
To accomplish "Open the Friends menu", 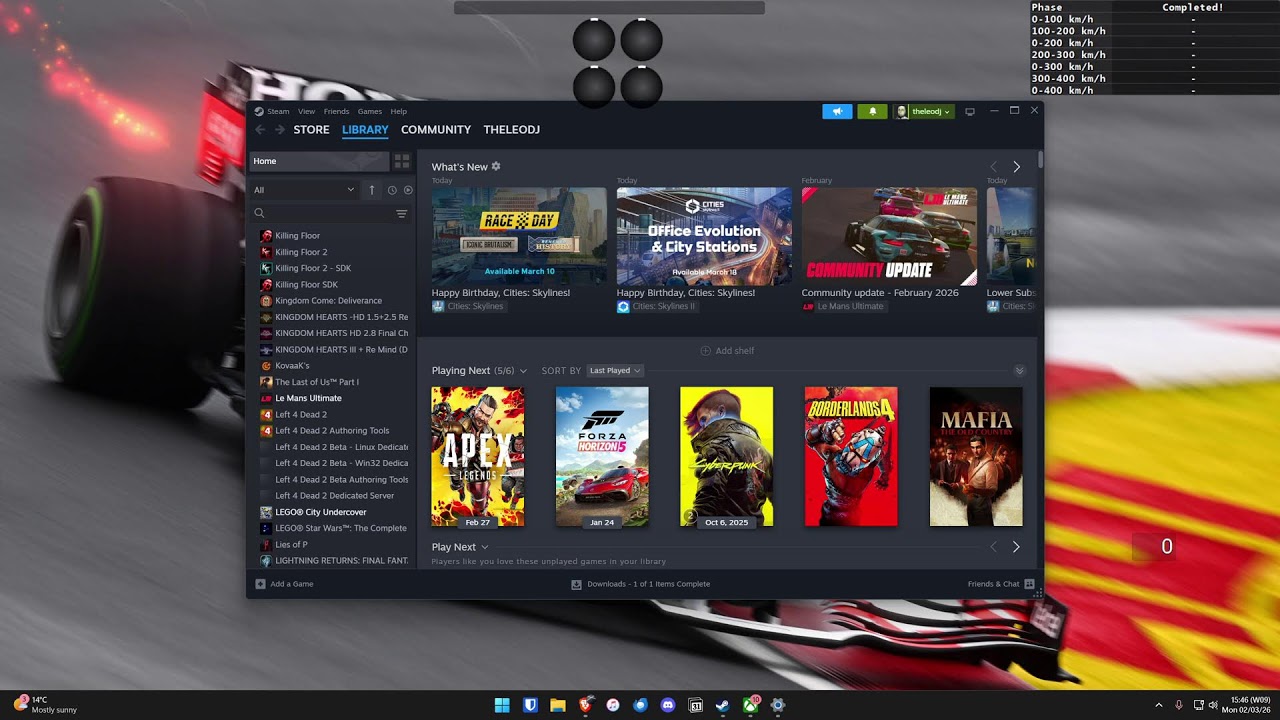I will [336, 111].
